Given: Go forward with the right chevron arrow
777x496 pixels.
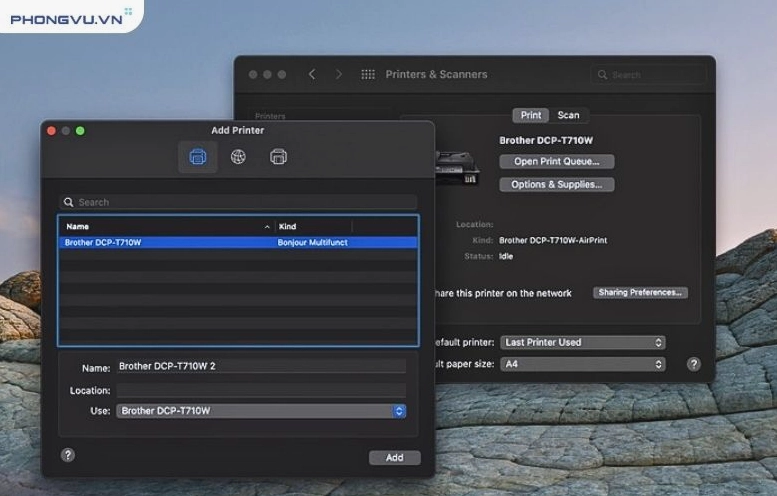Looking at the screenshot, I should (x=339, y=75).
